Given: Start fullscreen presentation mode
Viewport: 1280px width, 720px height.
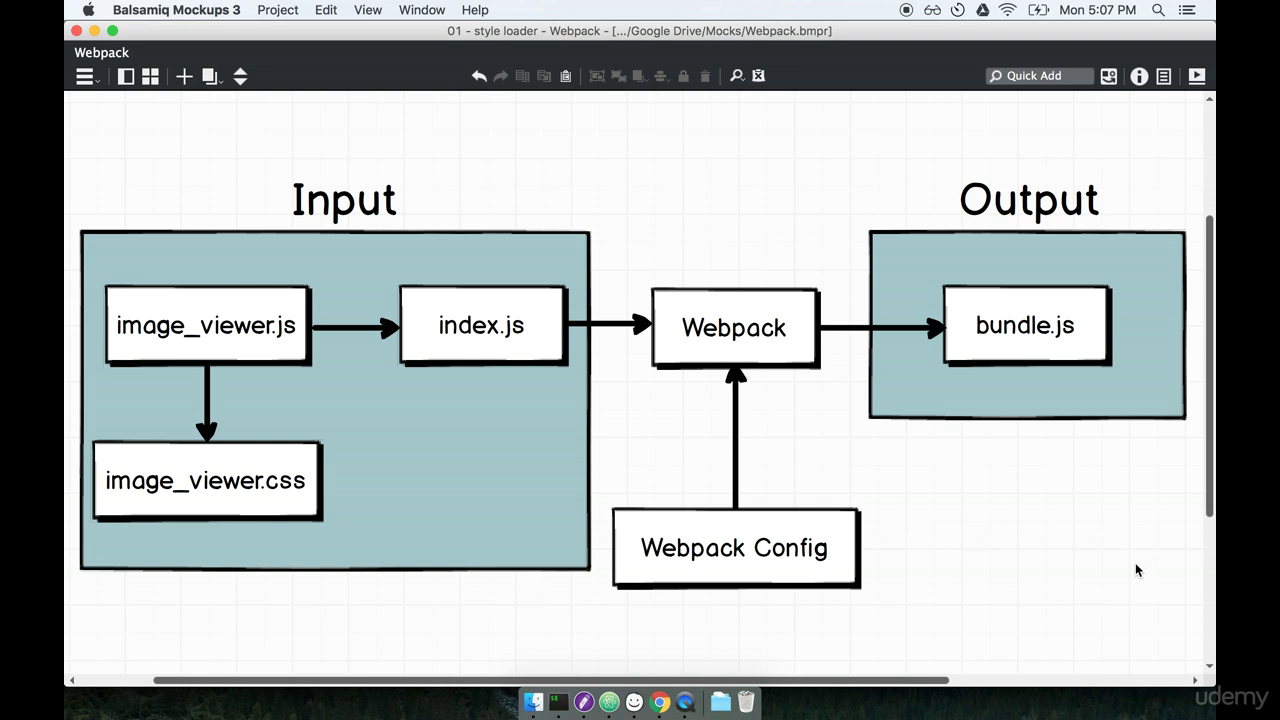Looking at the screenshot, I should tap(1196, 76).
